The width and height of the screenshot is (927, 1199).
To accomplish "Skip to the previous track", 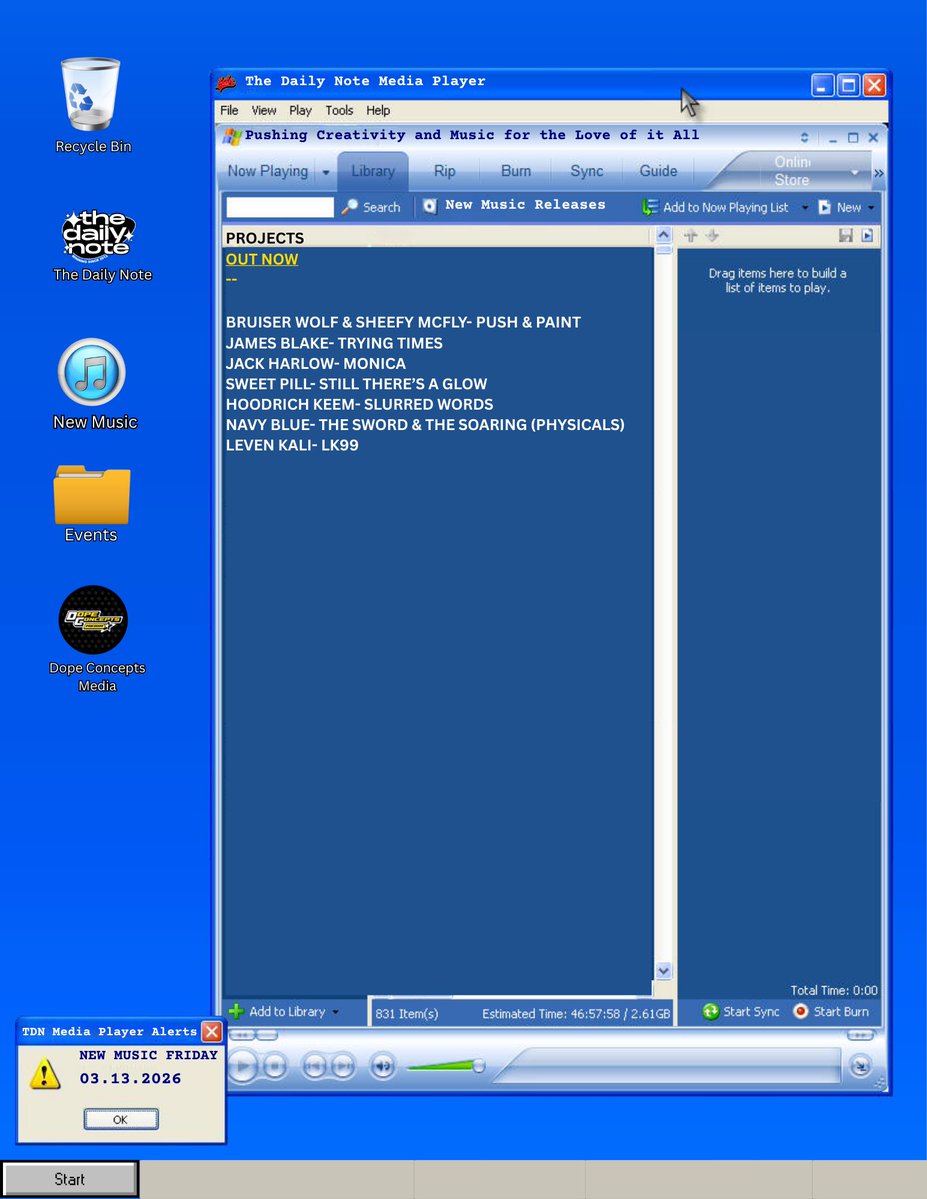I will tap(315, 1065).
